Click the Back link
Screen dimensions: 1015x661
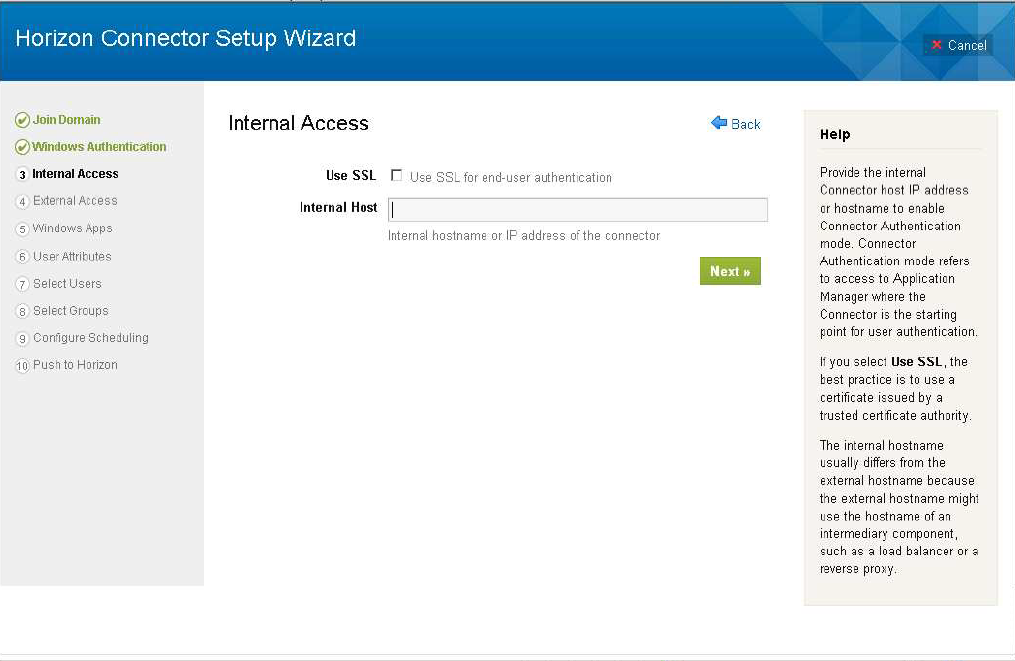pyautogui.click(x=745, y=124)
